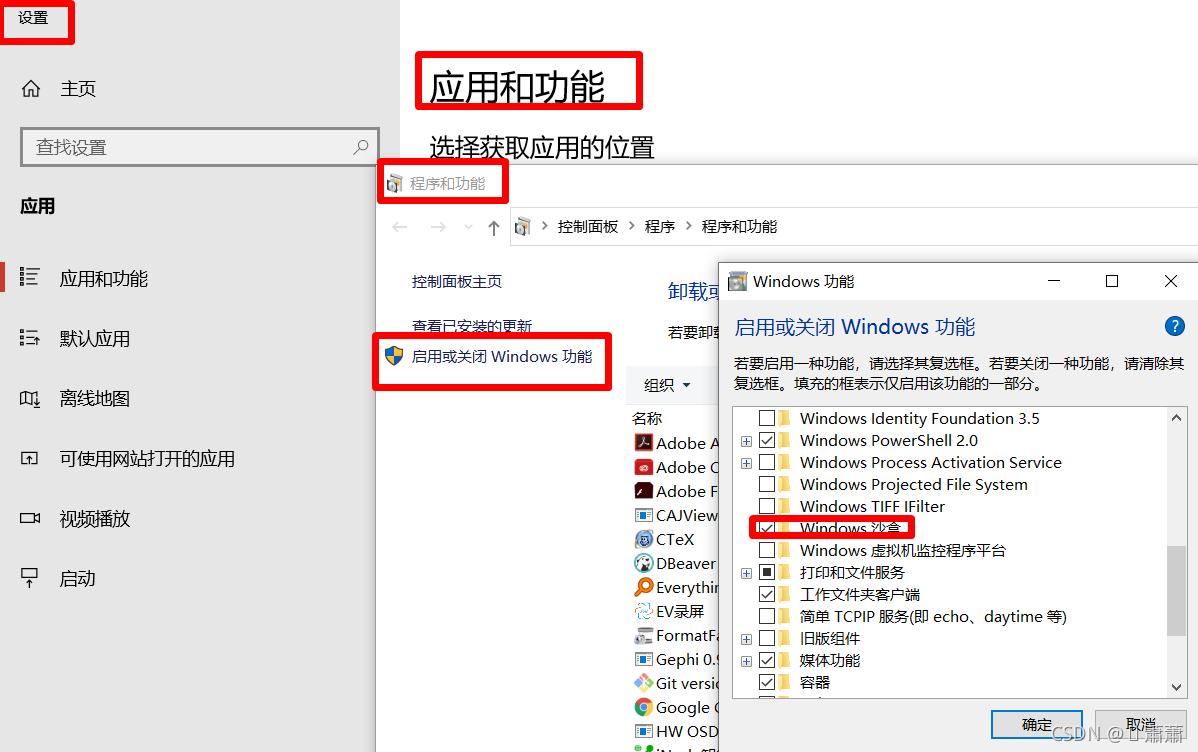Screen dimensions: 1198x752
Task: Select Gephi program icon
Action: point(644,659)
